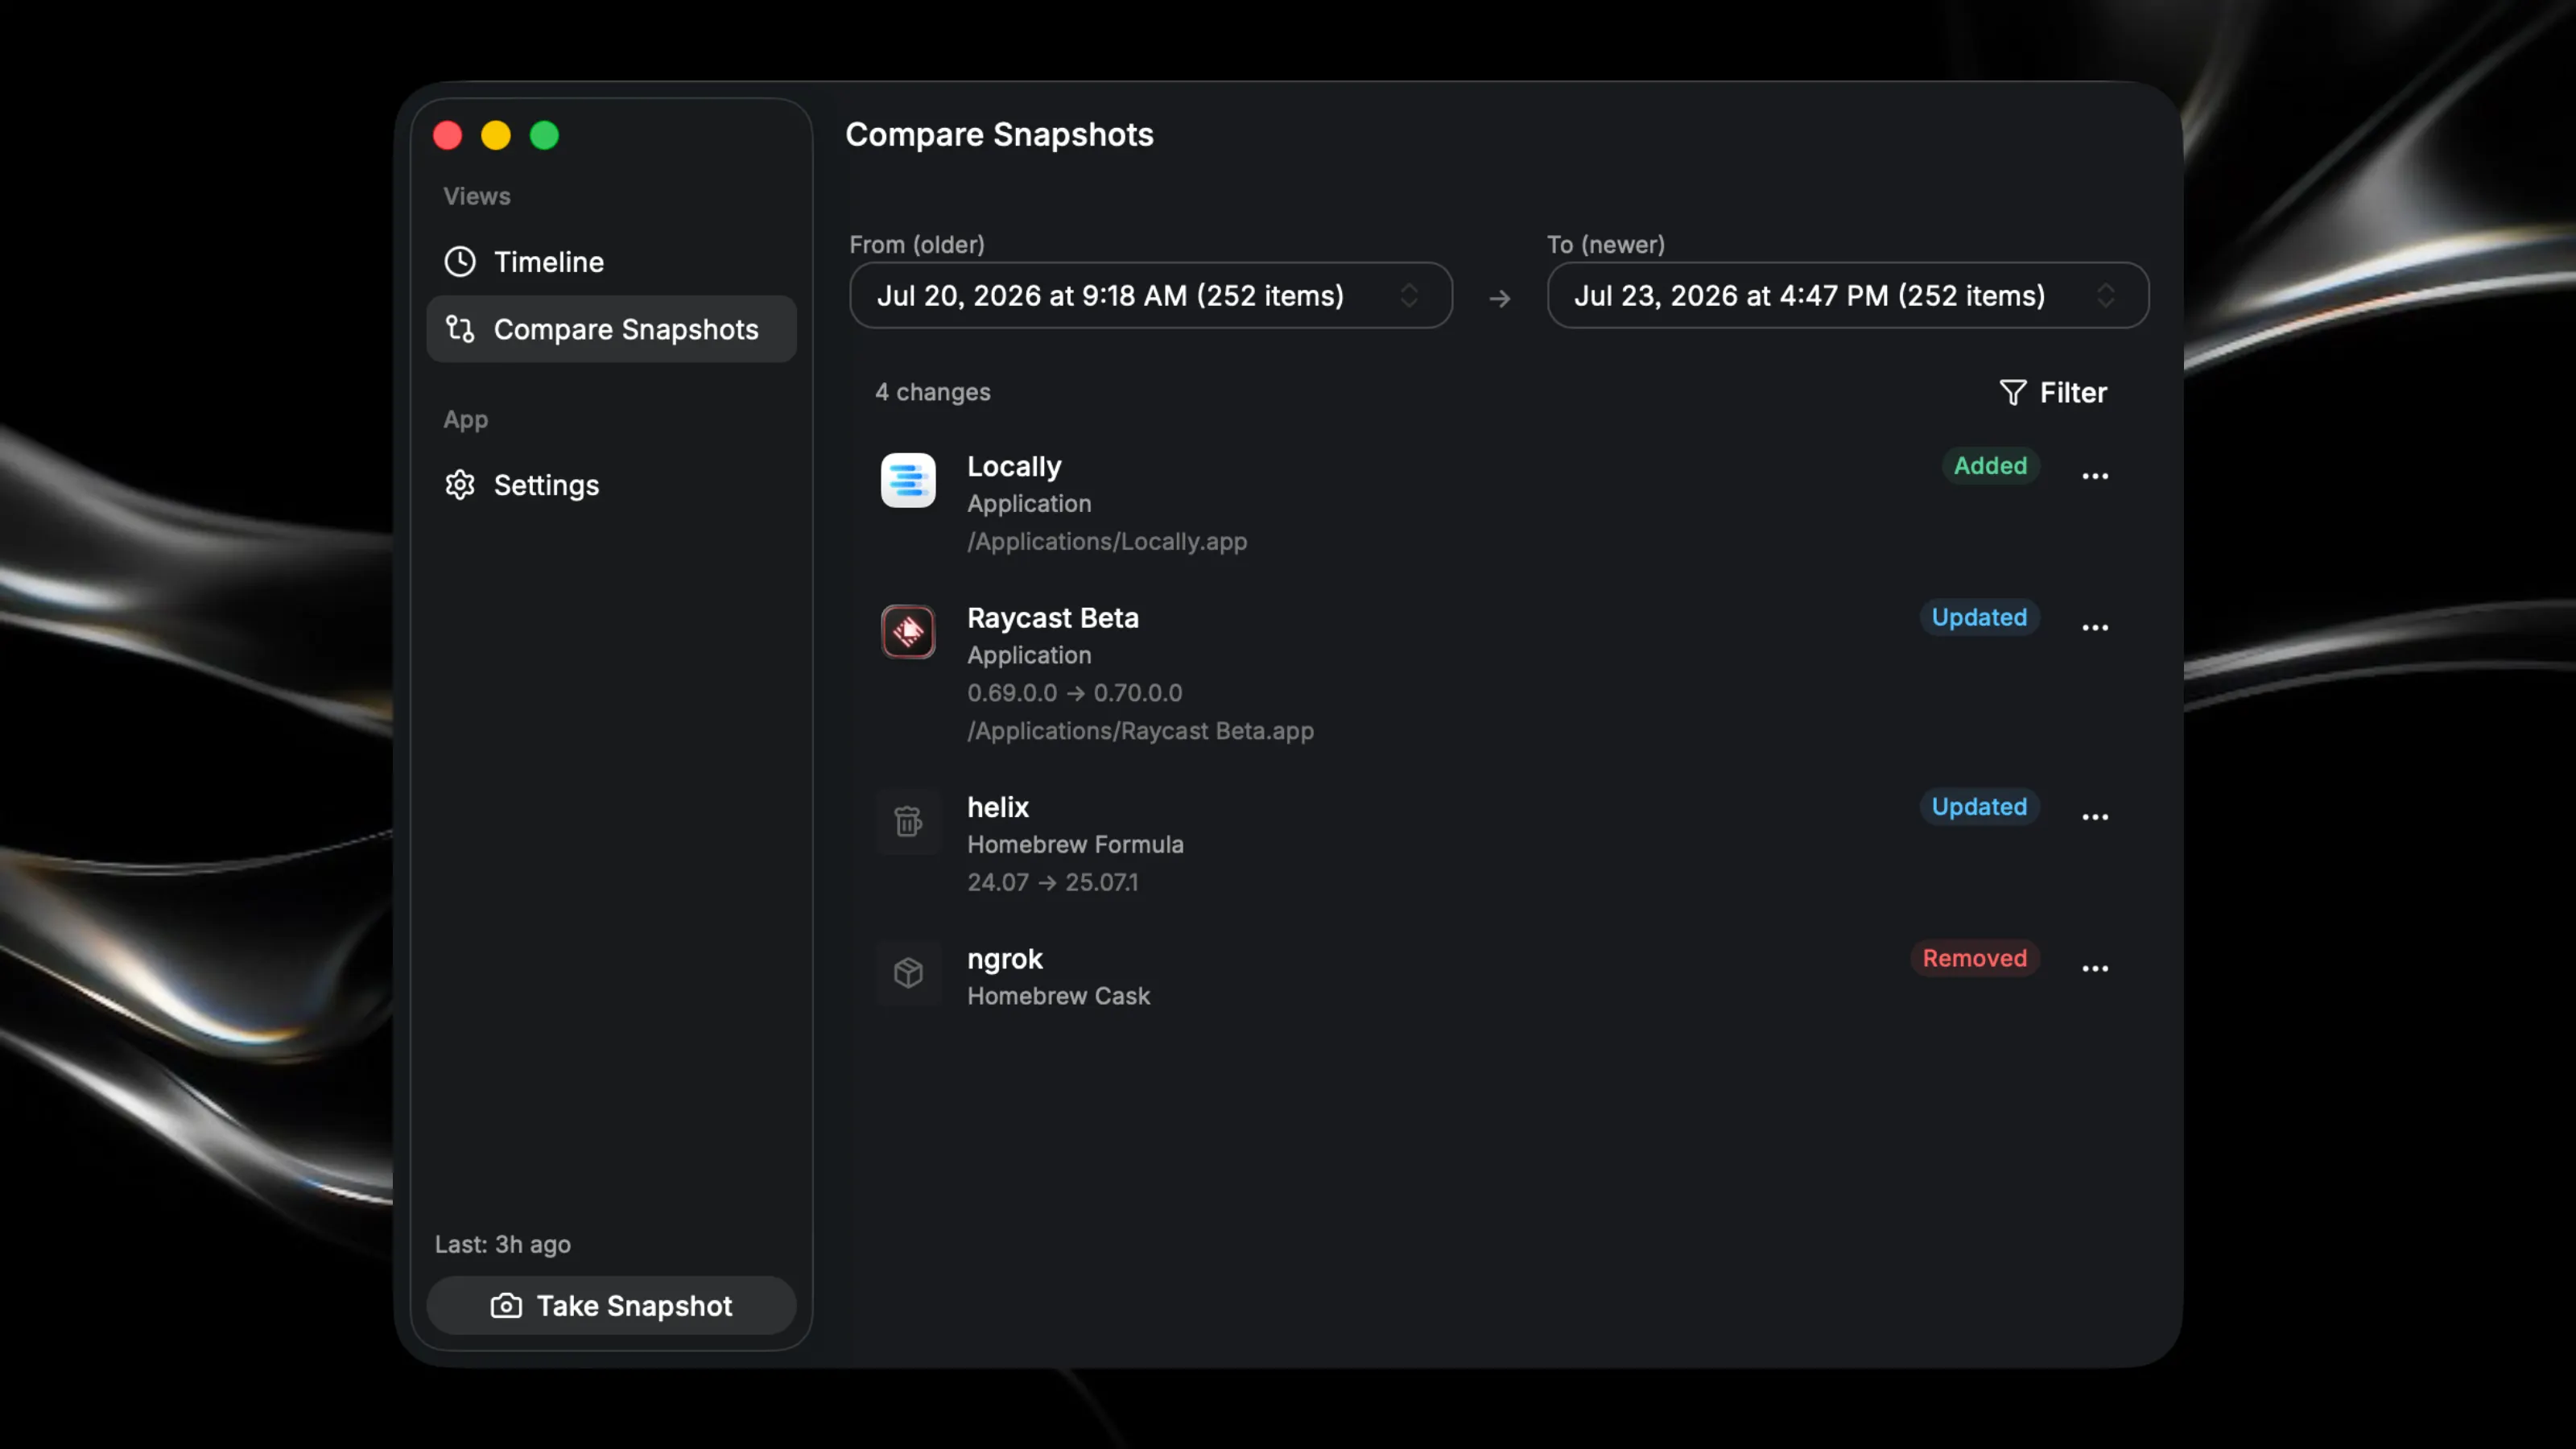Click the camera icon on Take Snapshot

point(506,1305)
